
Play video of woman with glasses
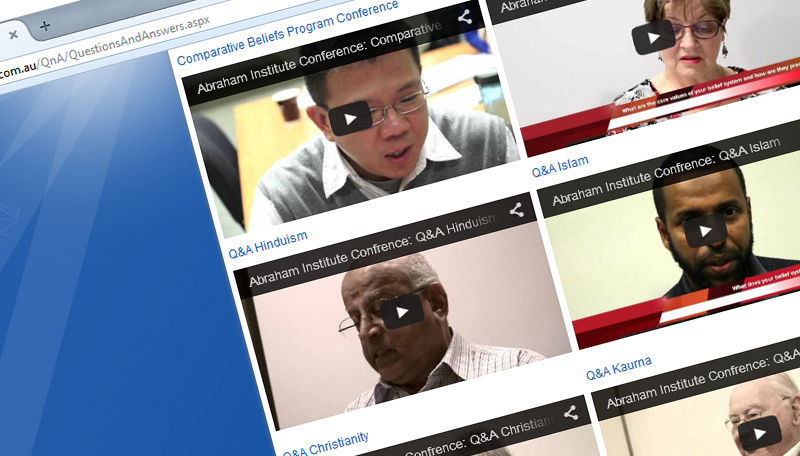654,38
